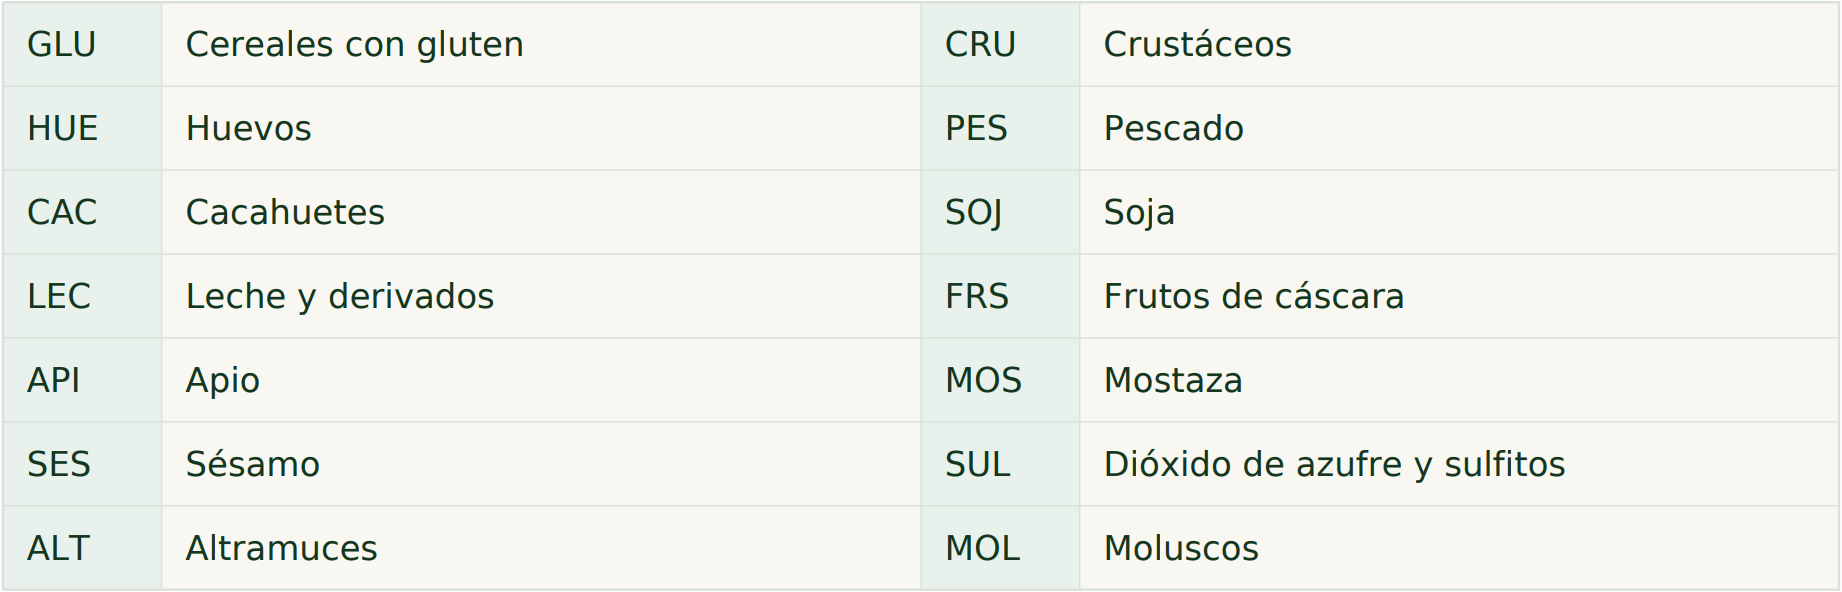Click Dióxido de azufre y sulfitos
The height and width of the screenshot is (592, 1842).
click(1334, 464)
